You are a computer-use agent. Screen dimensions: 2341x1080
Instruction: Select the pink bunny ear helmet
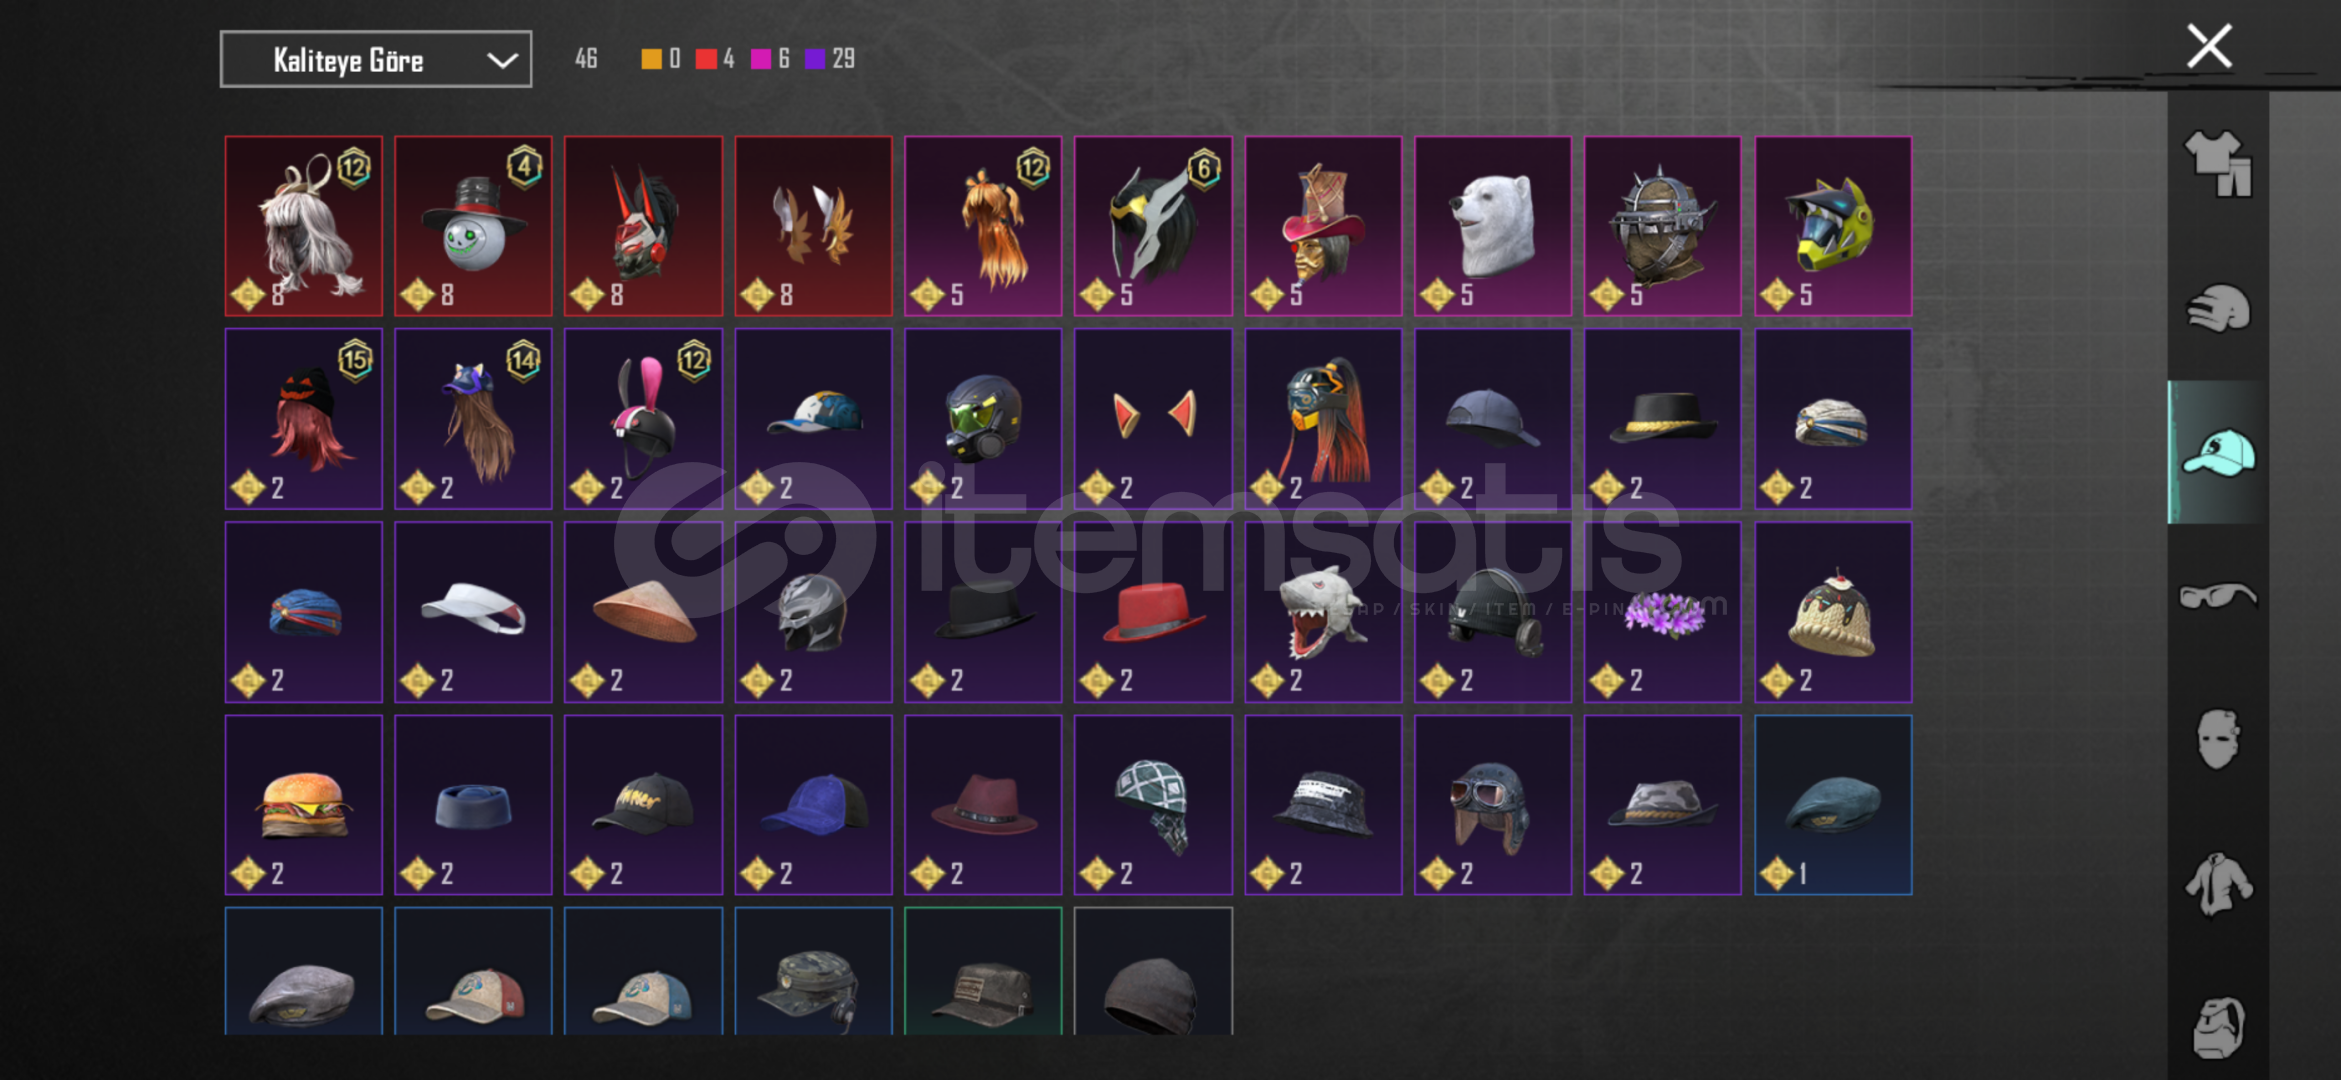pyautogui.click(x=643, y=419)
